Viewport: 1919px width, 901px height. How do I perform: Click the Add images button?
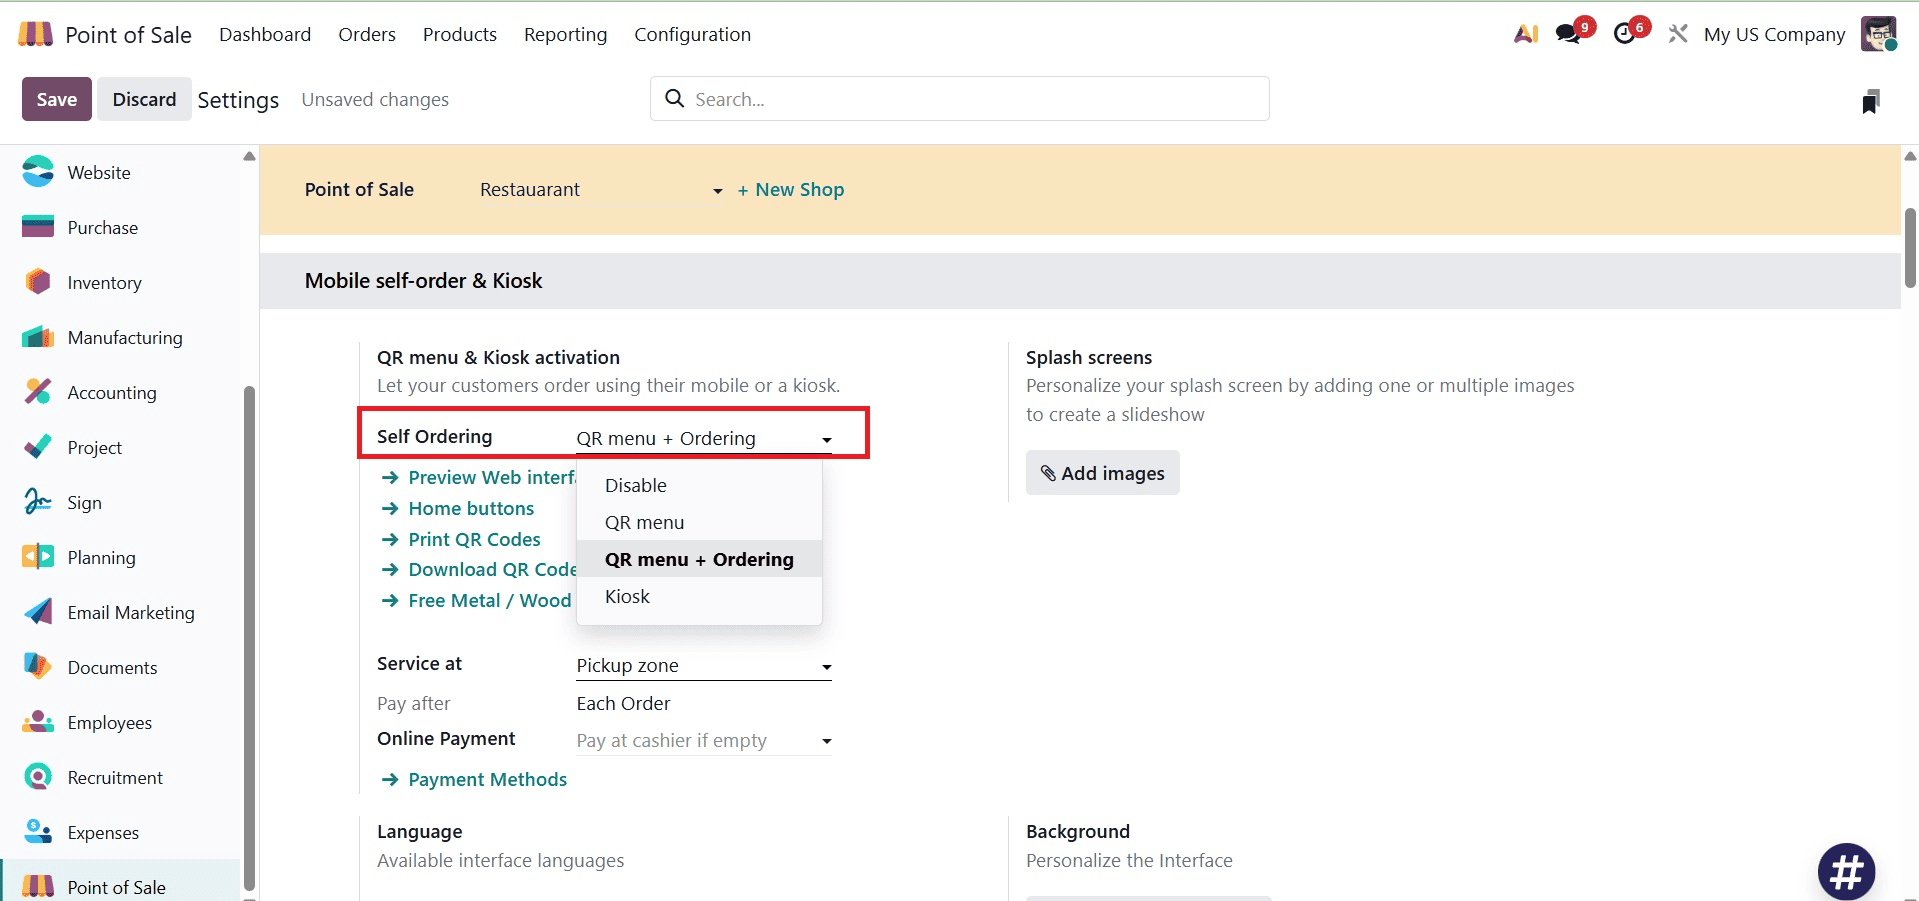coord(1102,473)
